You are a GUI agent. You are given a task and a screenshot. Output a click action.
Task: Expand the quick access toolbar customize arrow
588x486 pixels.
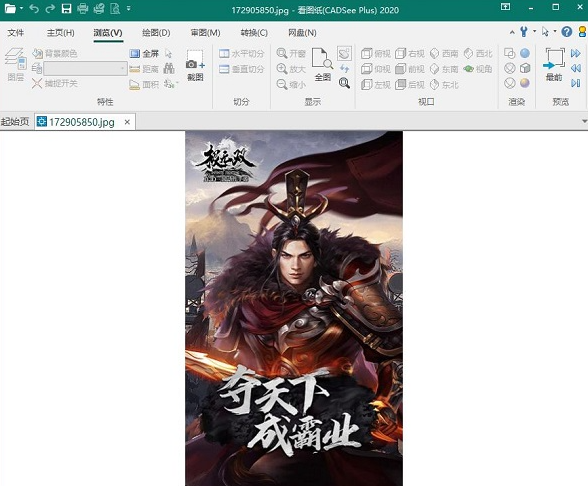[129, 8]
